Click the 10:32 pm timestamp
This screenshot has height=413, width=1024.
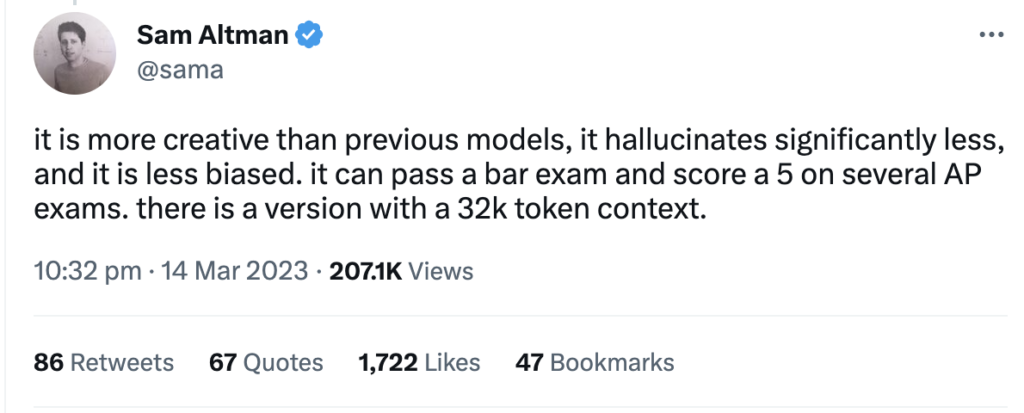(x=88, y=271)
